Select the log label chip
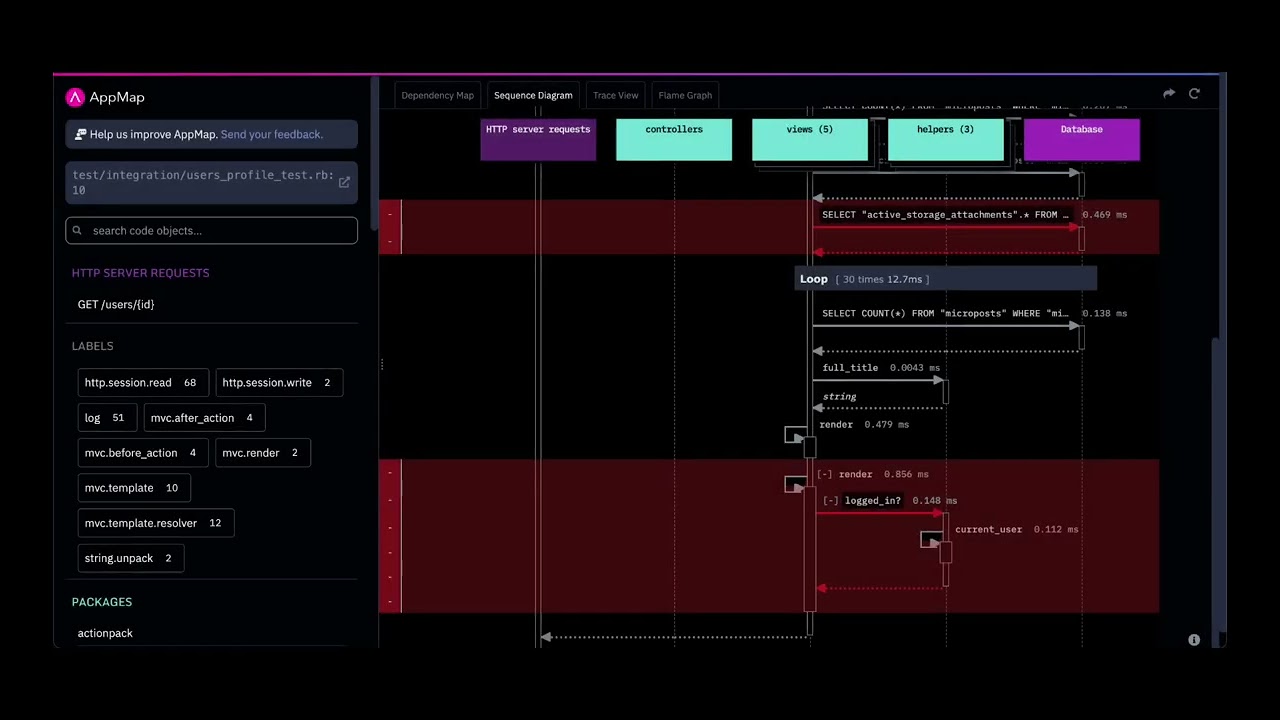 (x=107, y=418)
